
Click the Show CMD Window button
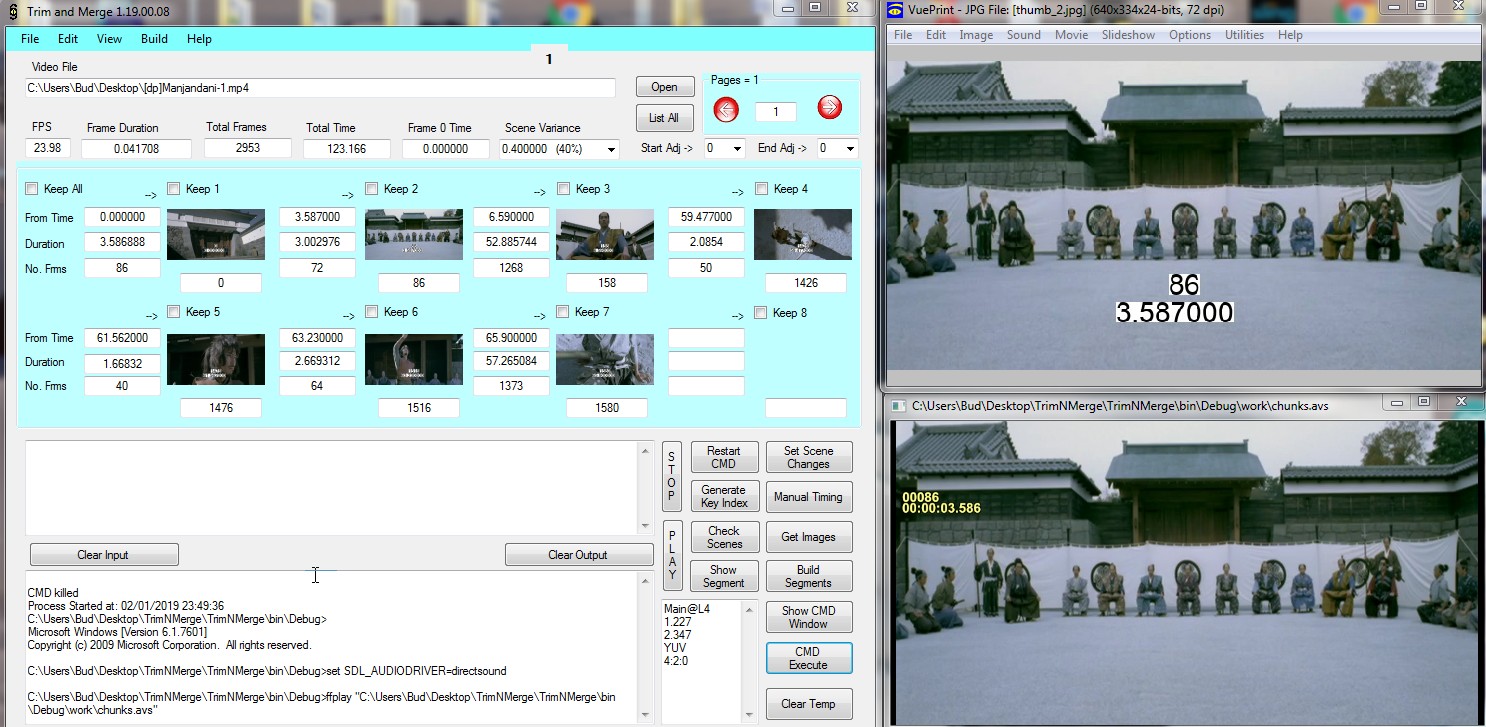808,617
